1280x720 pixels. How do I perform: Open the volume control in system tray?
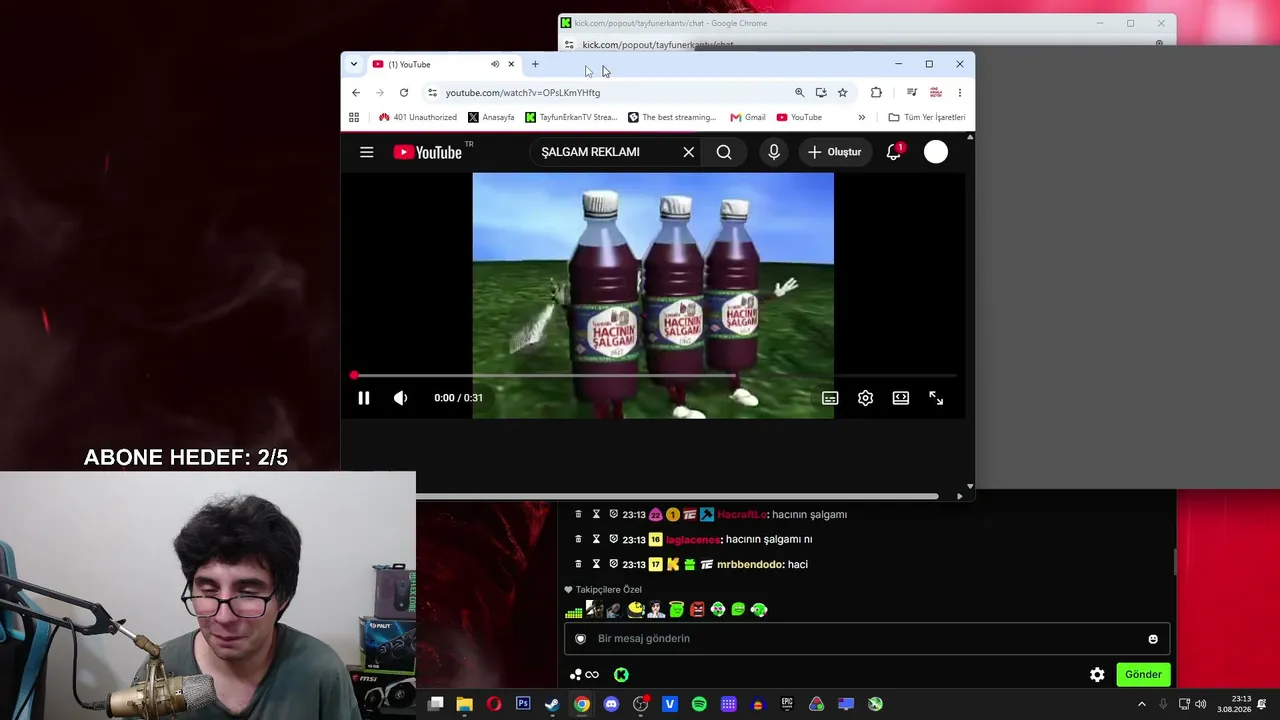(1200, 704)
